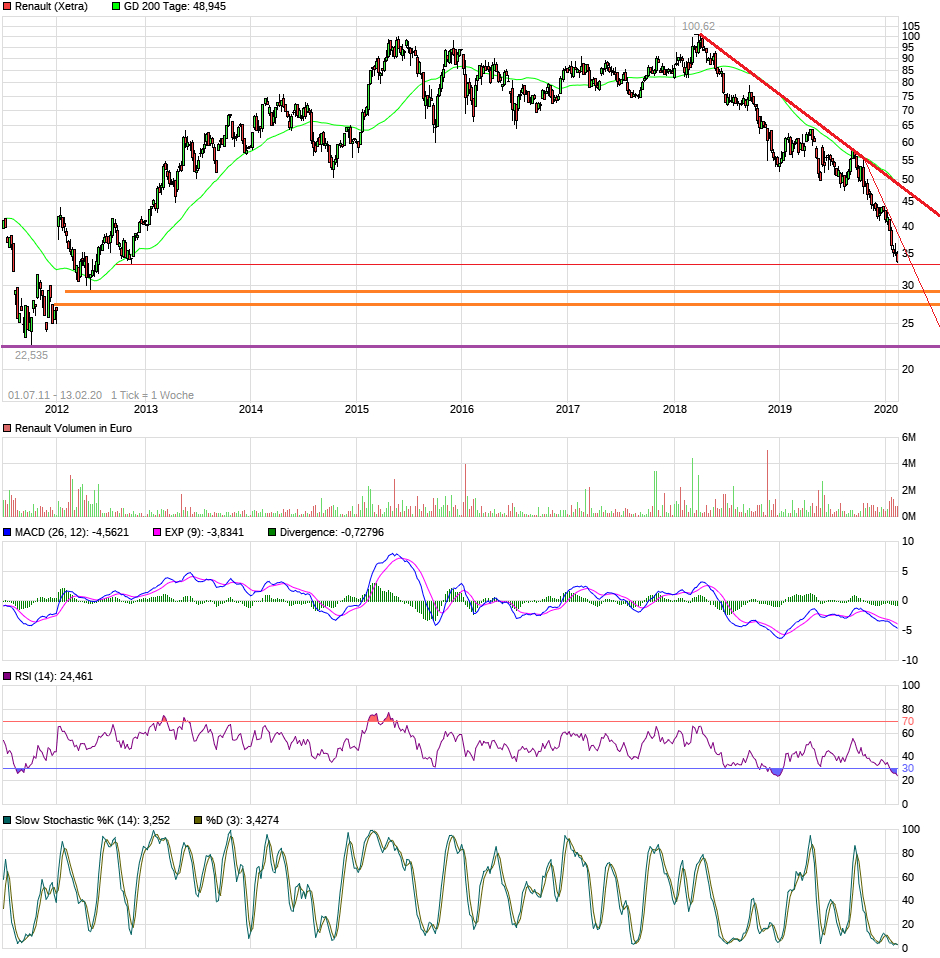940x958 pixels.
Task: Click the olive %D (3) legend swatch
Action: point(198,820)
